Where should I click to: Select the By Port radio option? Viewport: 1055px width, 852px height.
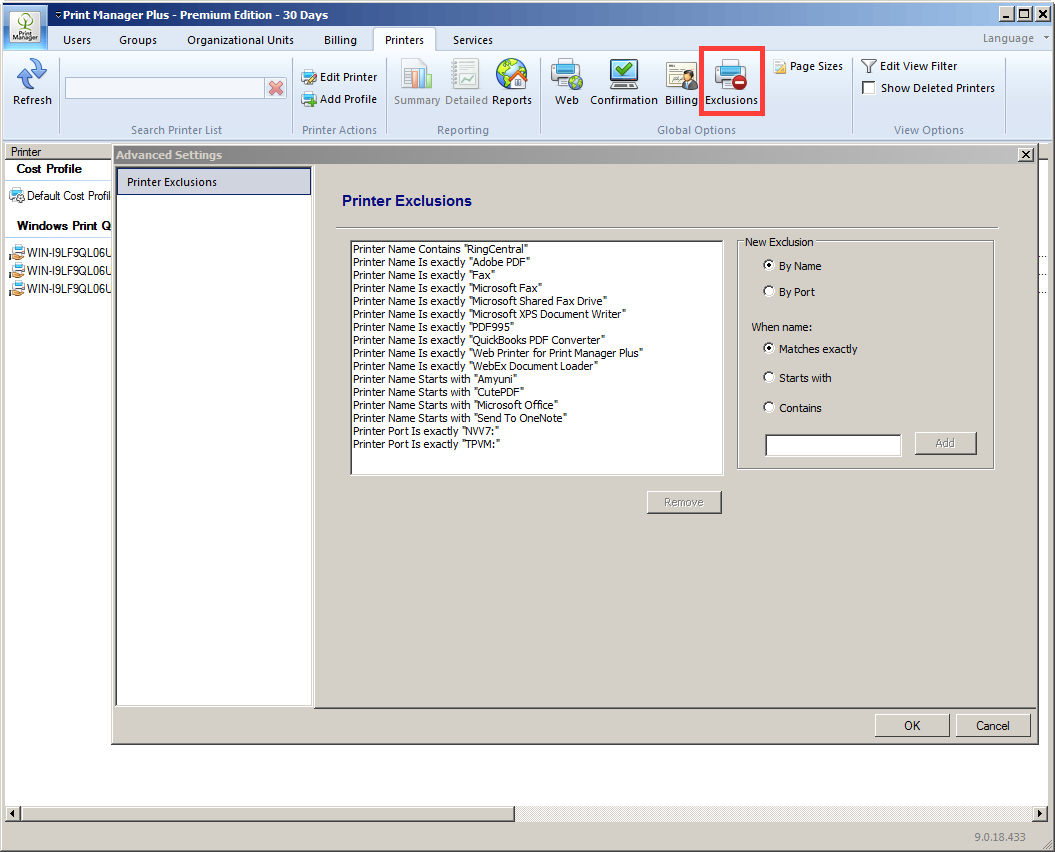coord(789,292)
